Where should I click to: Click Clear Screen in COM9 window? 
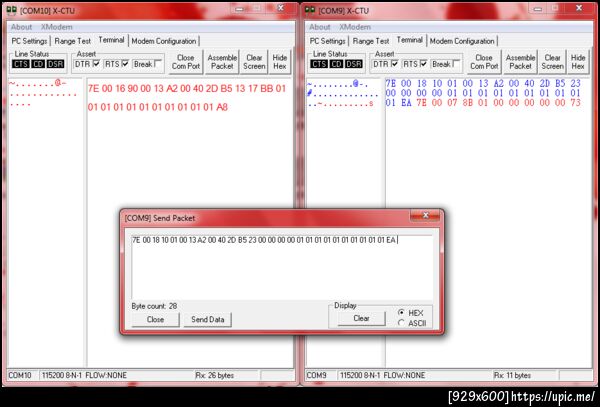[x=552, y=62]
